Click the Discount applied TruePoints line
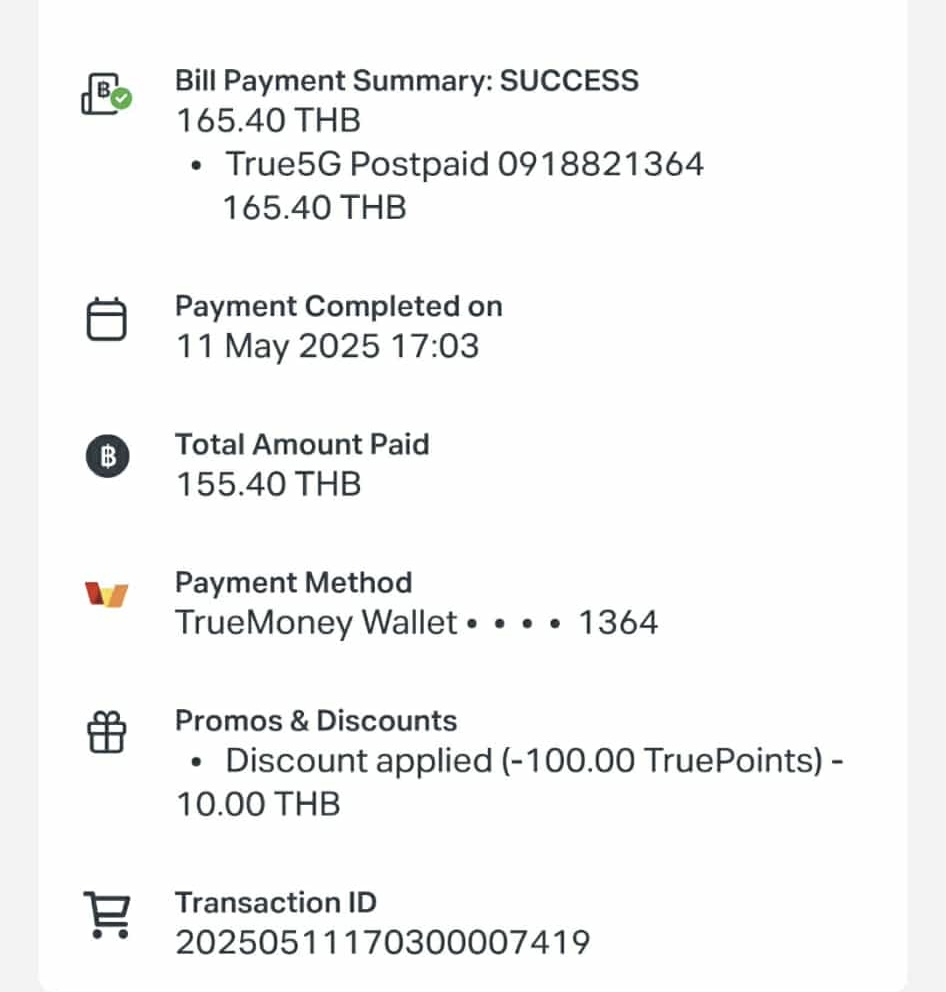Screen dimensions: 946x992 510,782
